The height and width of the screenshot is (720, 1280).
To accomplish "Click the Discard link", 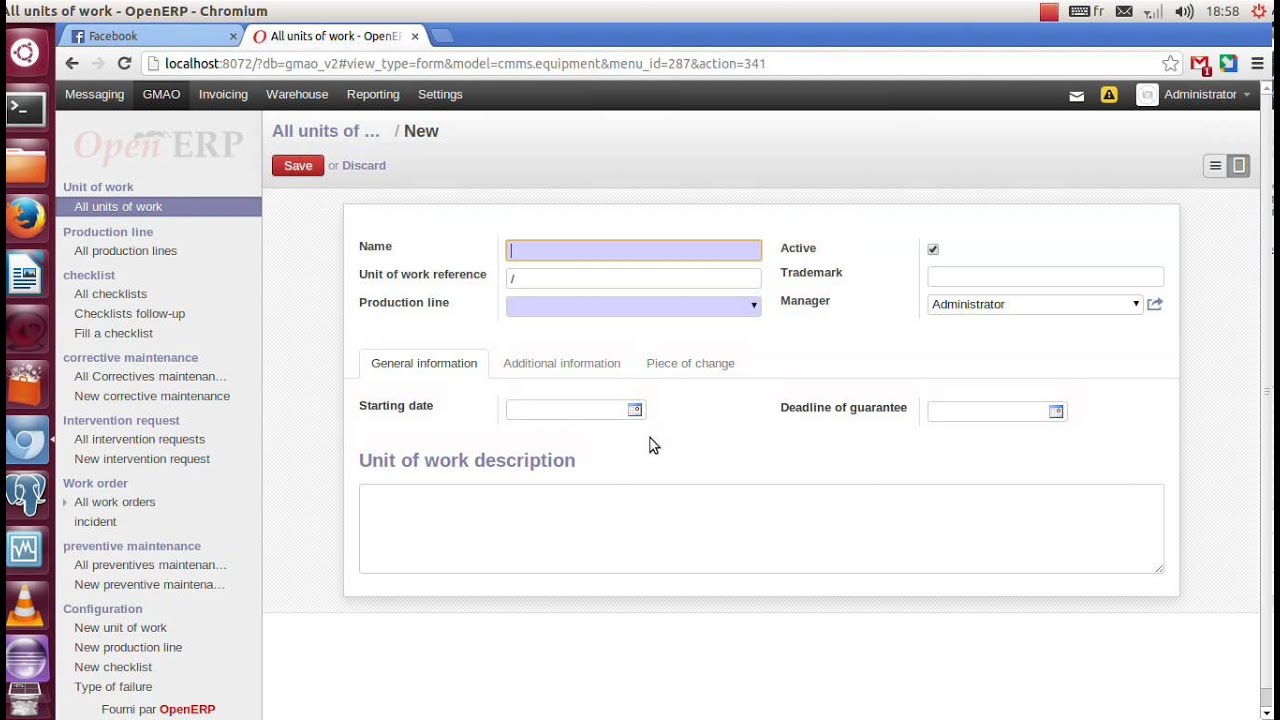I will [363, 165].
